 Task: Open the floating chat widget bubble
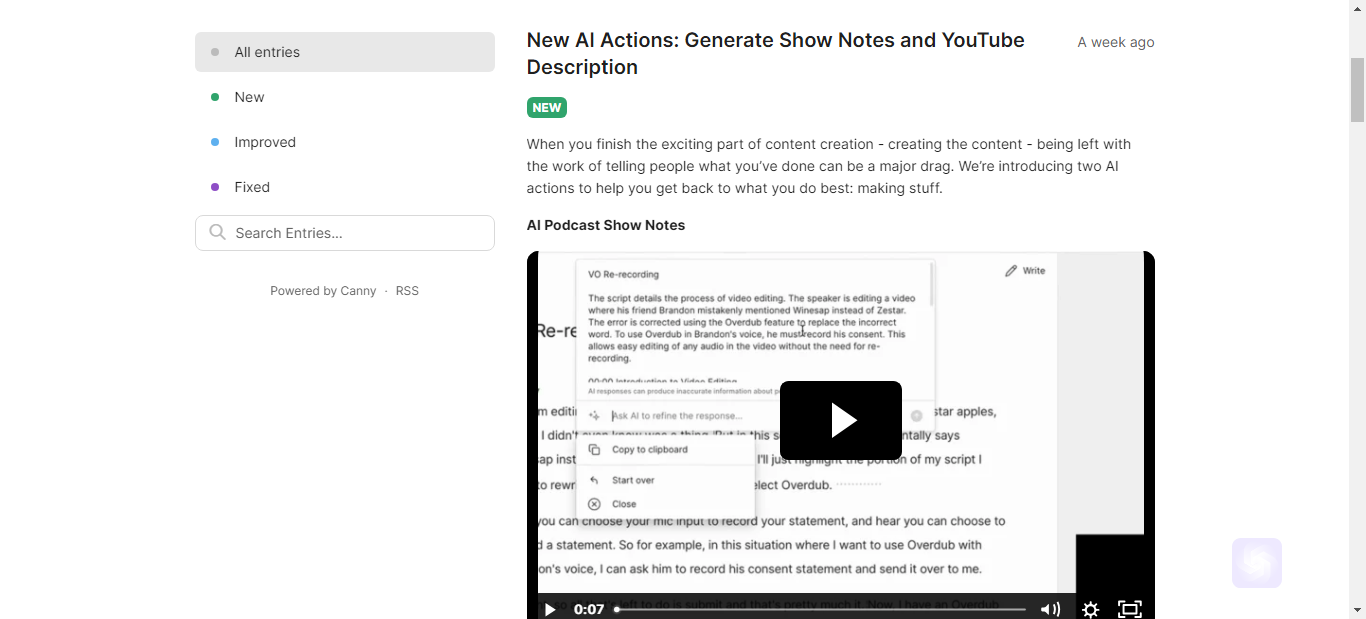pos(1257,563)
